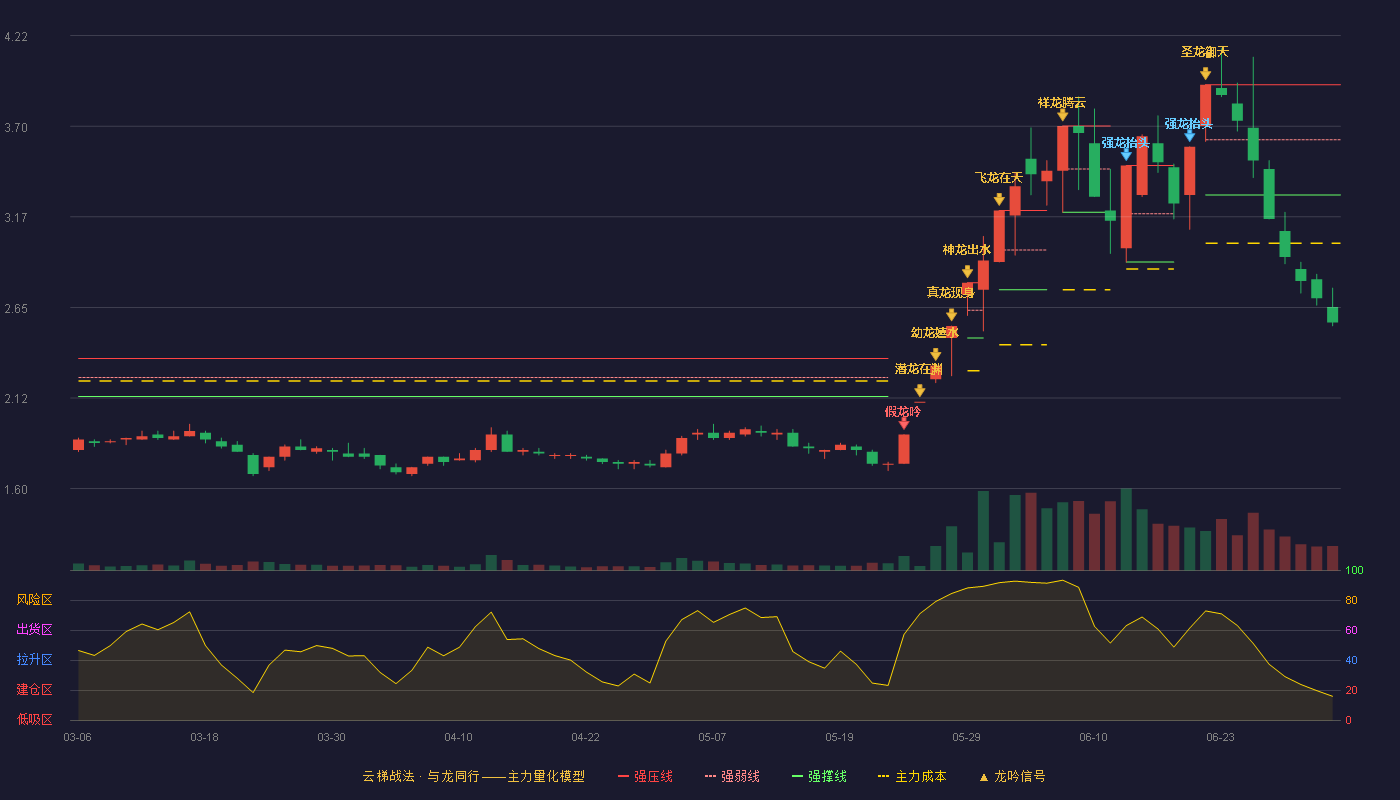Click the green 100 indicator axis label
Image resolution: width=1400 pixels, height=800 pixels.
[1354, 571]
